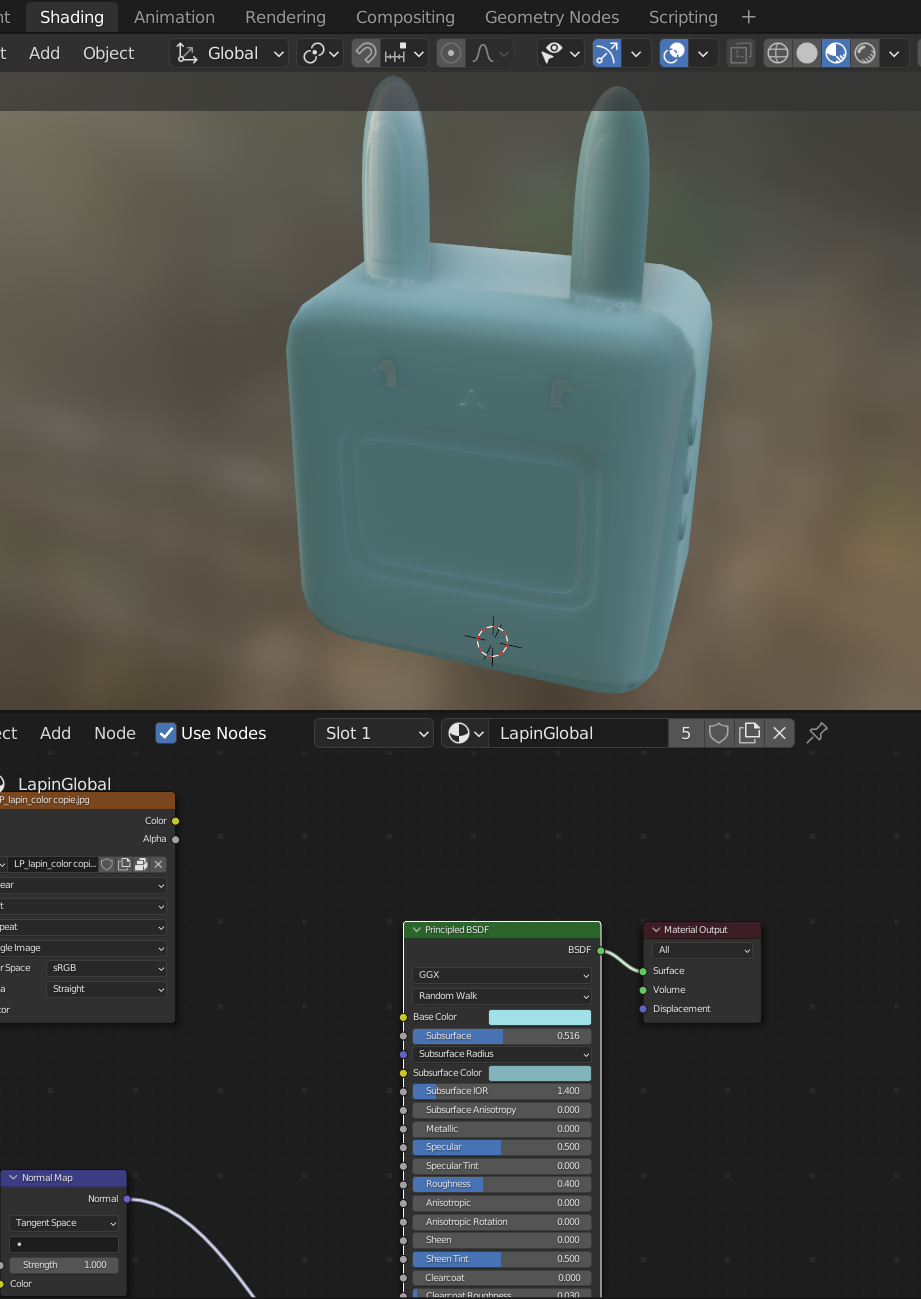Open the node editor Node menu
This screenshot has height=1299, width=921.
click(115, 733)
